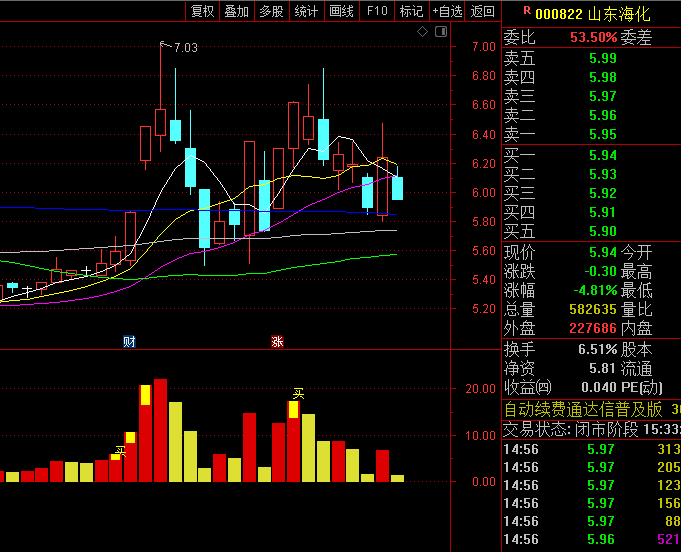Toggle the panel layout icon atop the chart

[x=441, y=32]
